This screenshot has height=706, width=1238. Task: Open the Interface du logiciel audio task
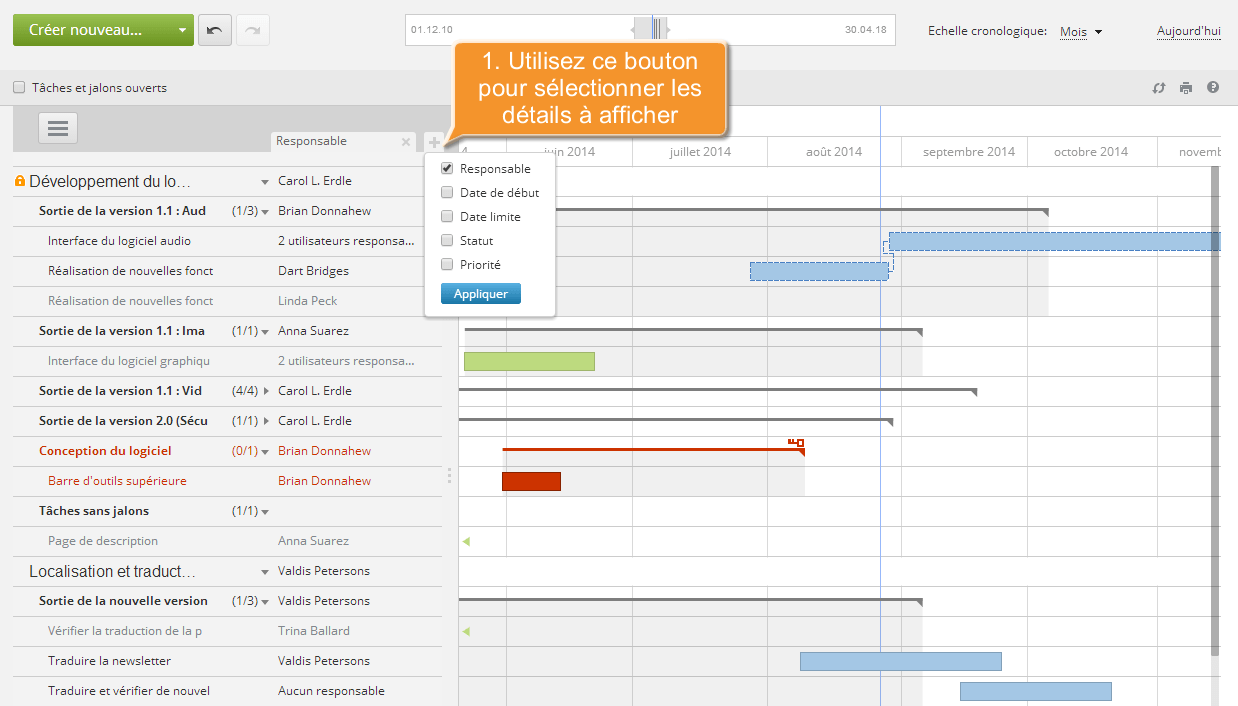click(x=119, y=241)
